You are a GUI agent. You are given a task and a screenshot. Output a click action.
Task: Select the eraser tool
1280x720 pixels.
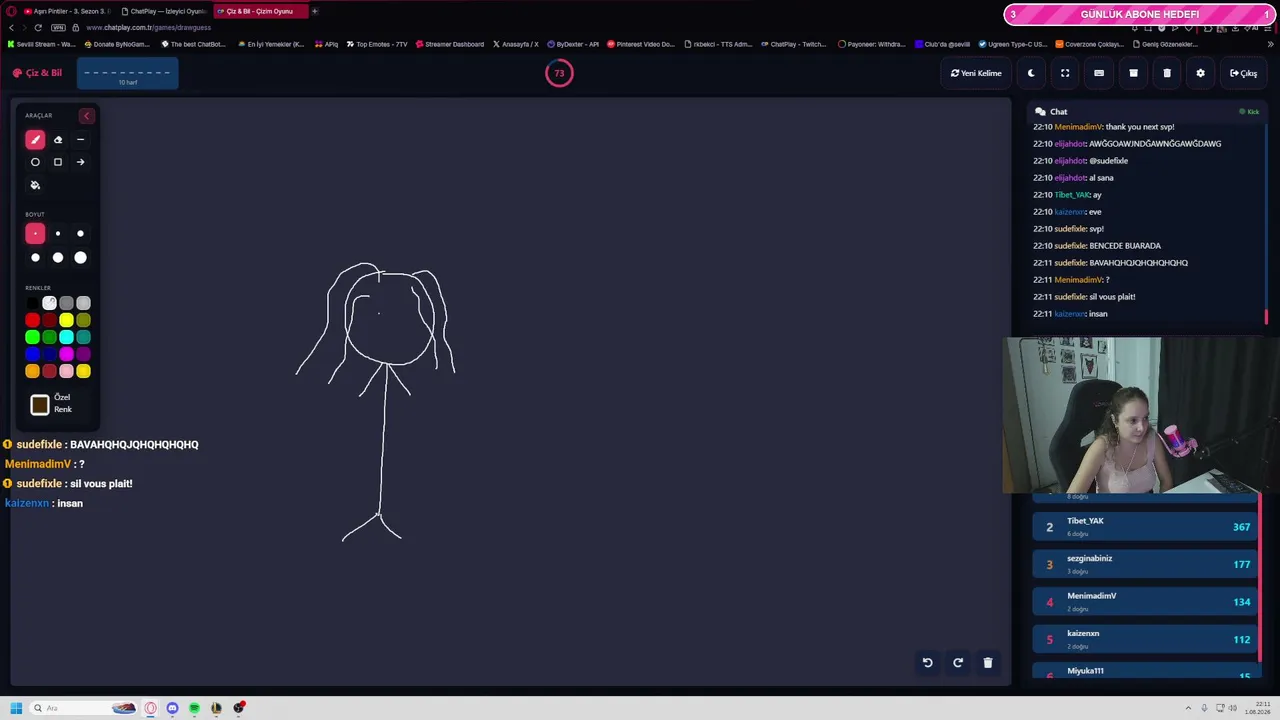pos(58,140)
